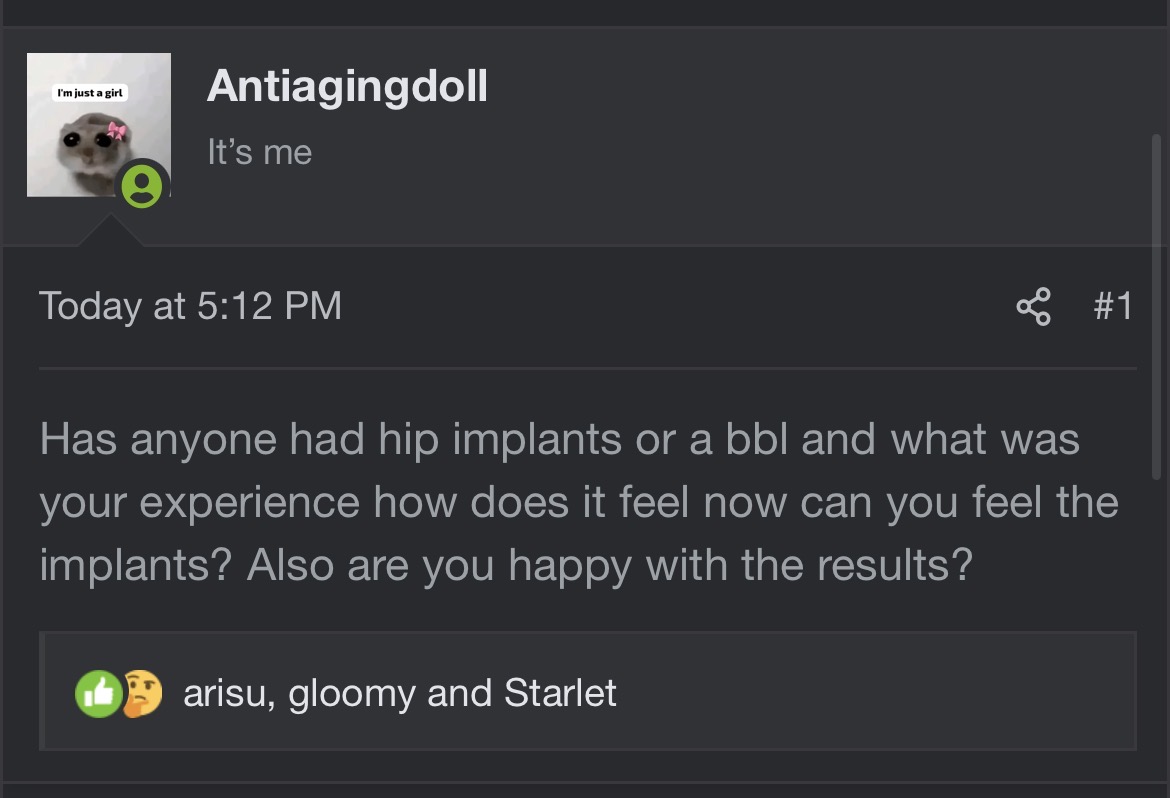Open gloomy in the reactions list
Screen dimensions: 1170x798
[352, 693]
